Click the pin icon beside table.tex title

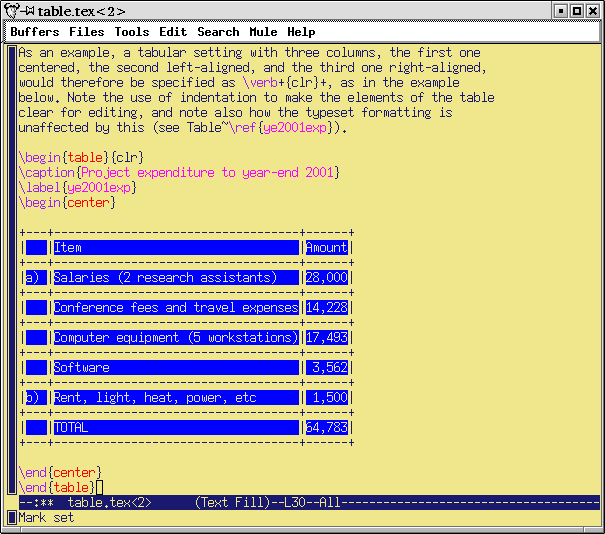point(29,11)
